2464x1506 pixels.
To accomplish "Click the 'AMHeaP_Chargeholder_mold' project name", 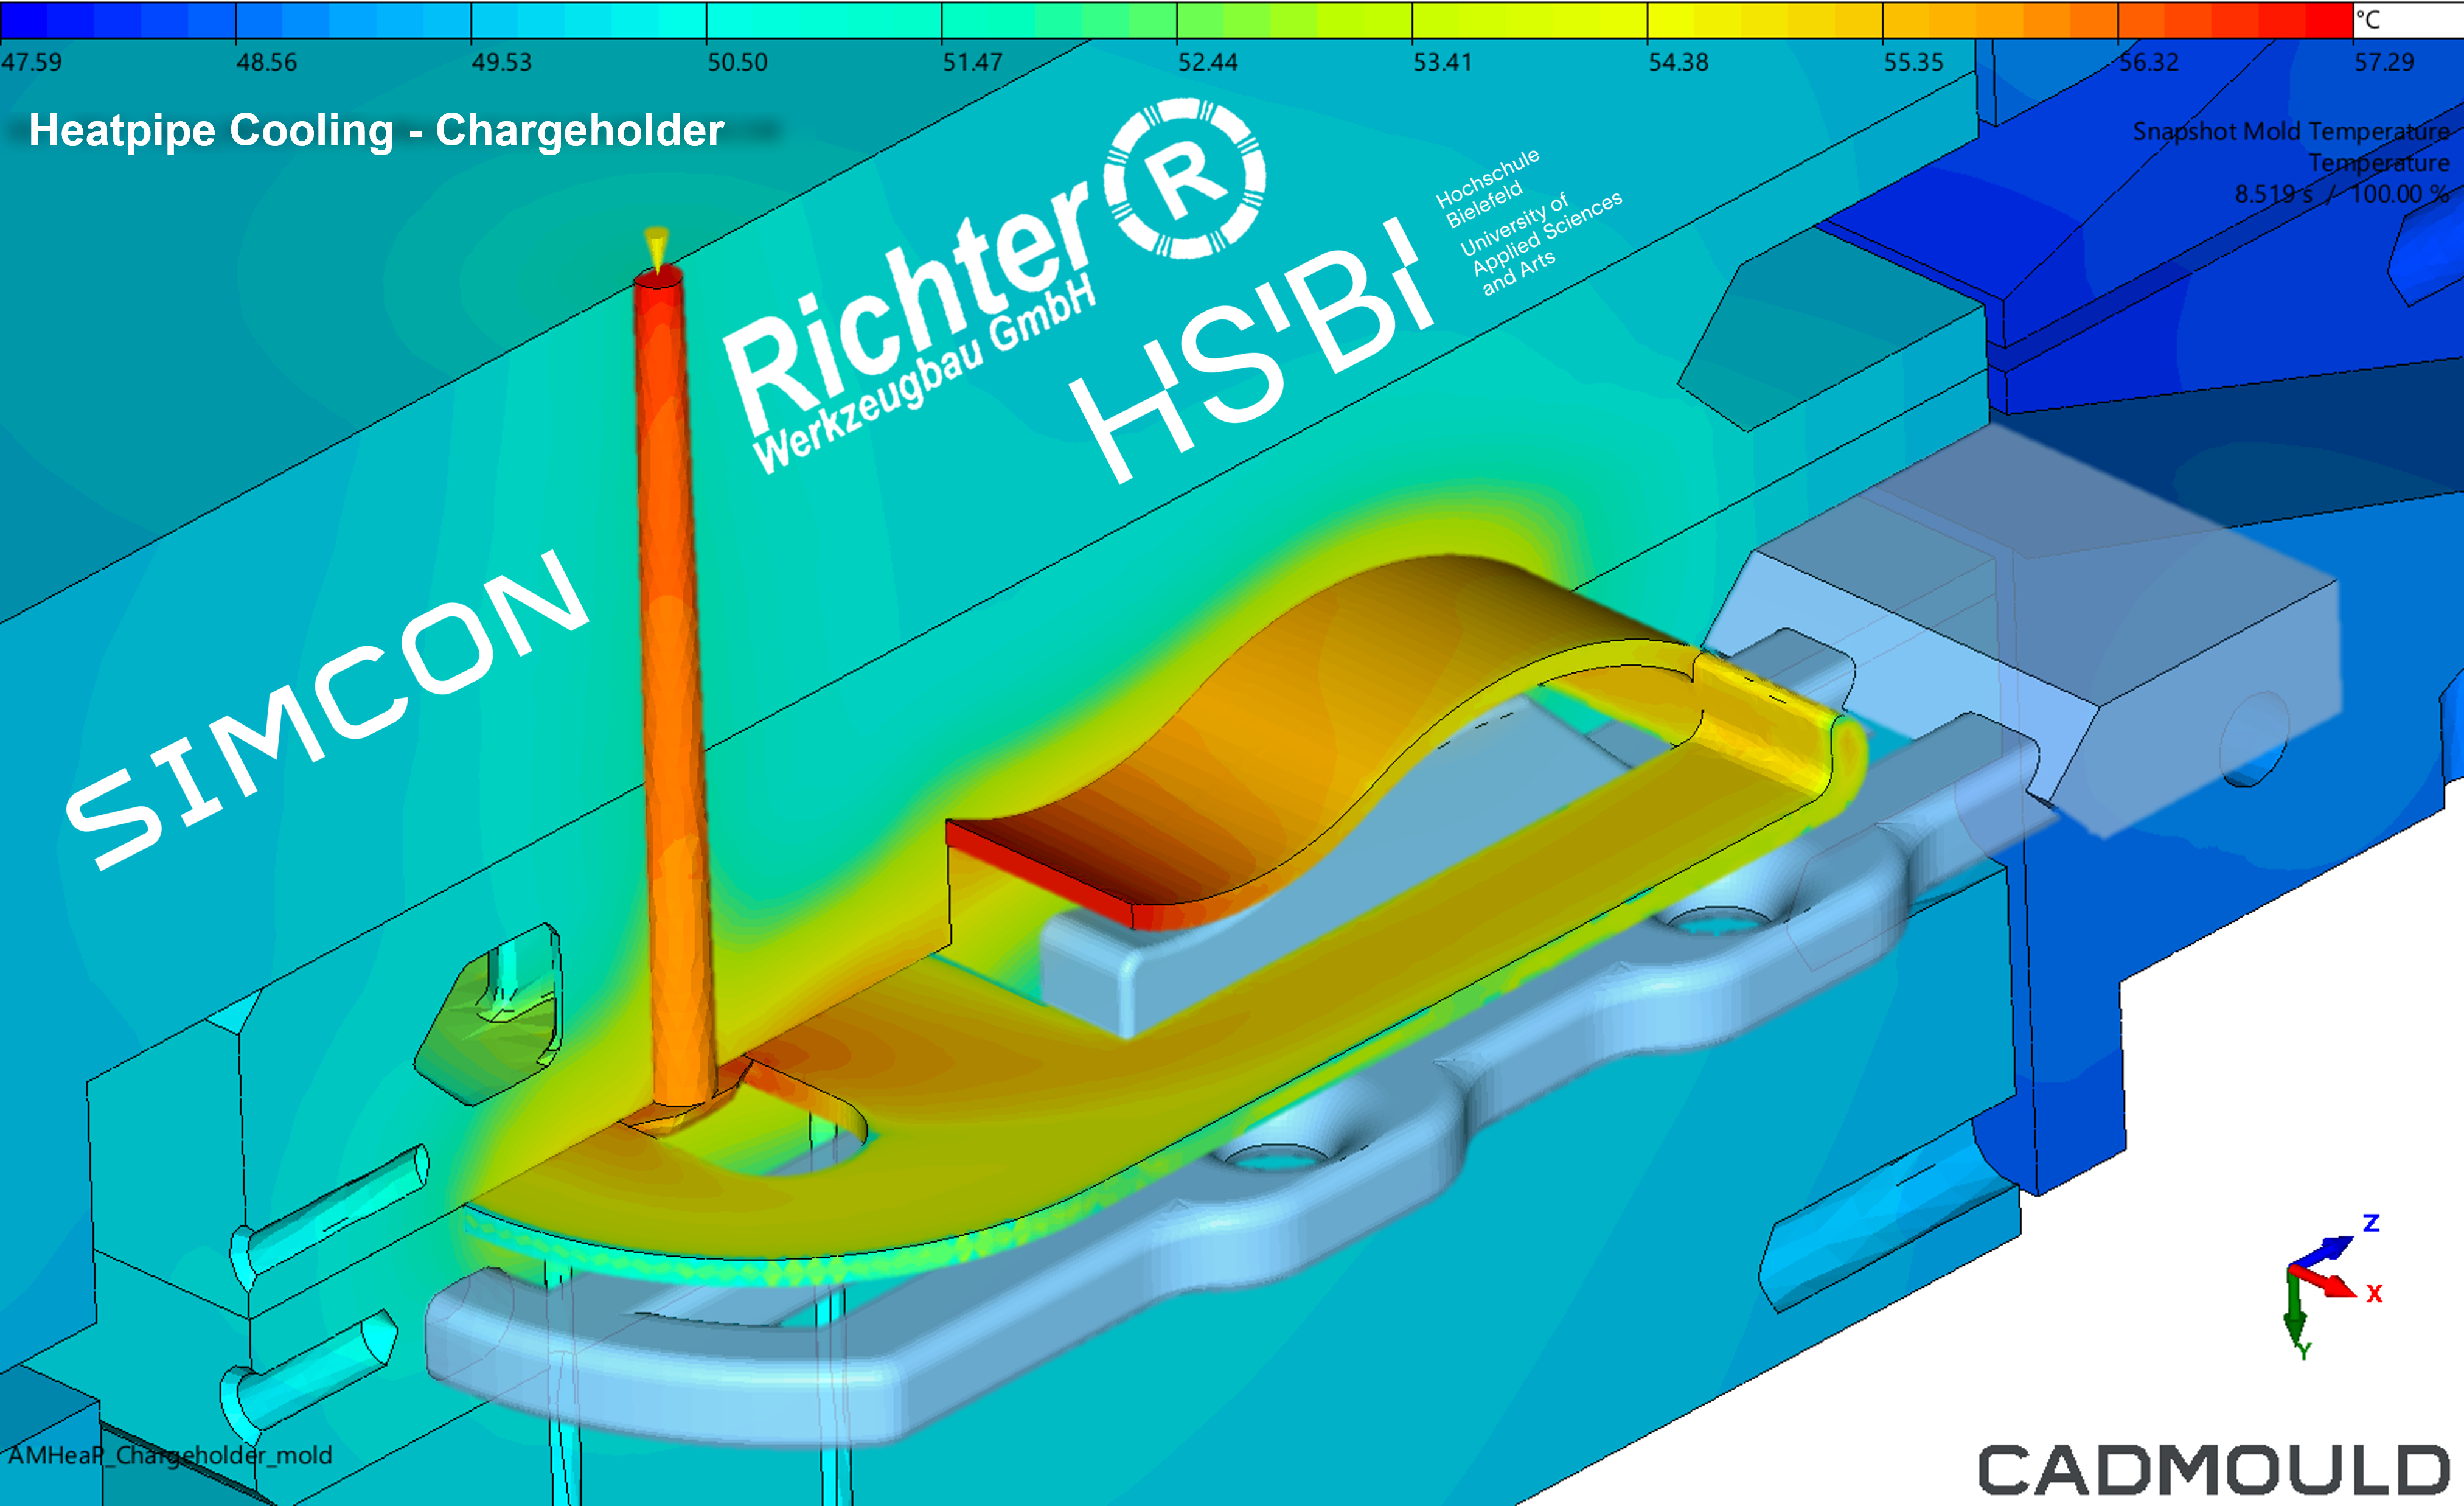I will click(170, 1455).
